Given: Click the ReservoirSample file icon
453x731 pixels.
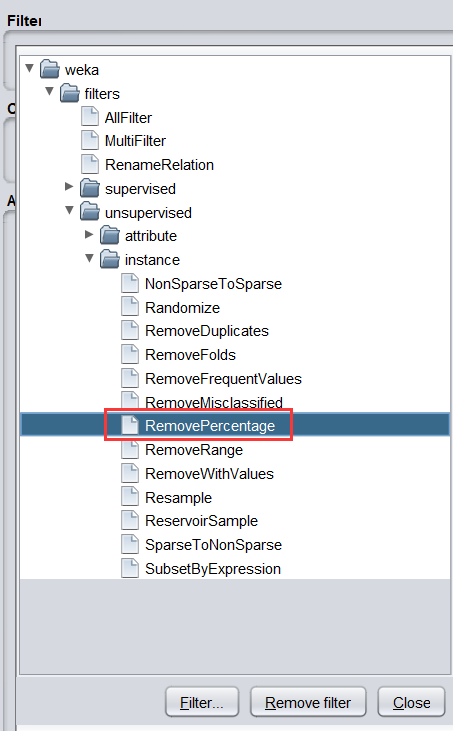Looking at the screenshot, I should click(x=130, y=520).
